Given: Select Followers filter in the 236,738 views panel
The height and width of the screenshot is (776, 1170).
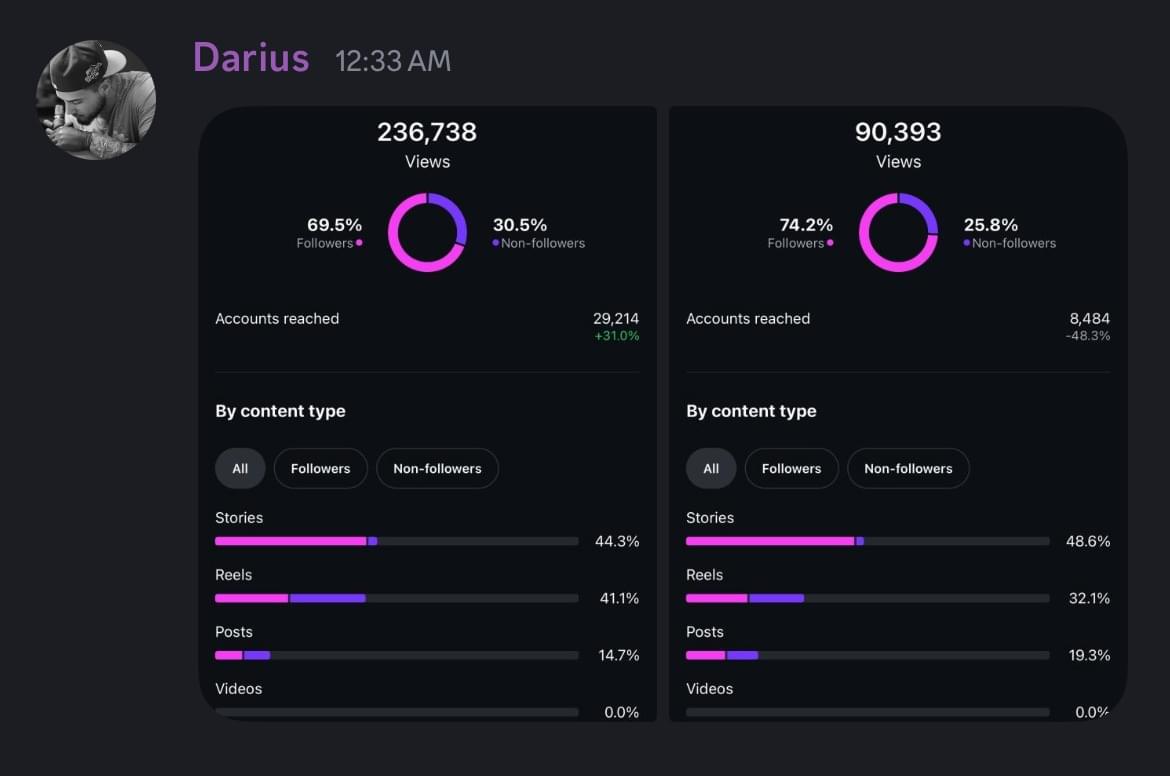Looking at the screenshot, I should (320, 468).
